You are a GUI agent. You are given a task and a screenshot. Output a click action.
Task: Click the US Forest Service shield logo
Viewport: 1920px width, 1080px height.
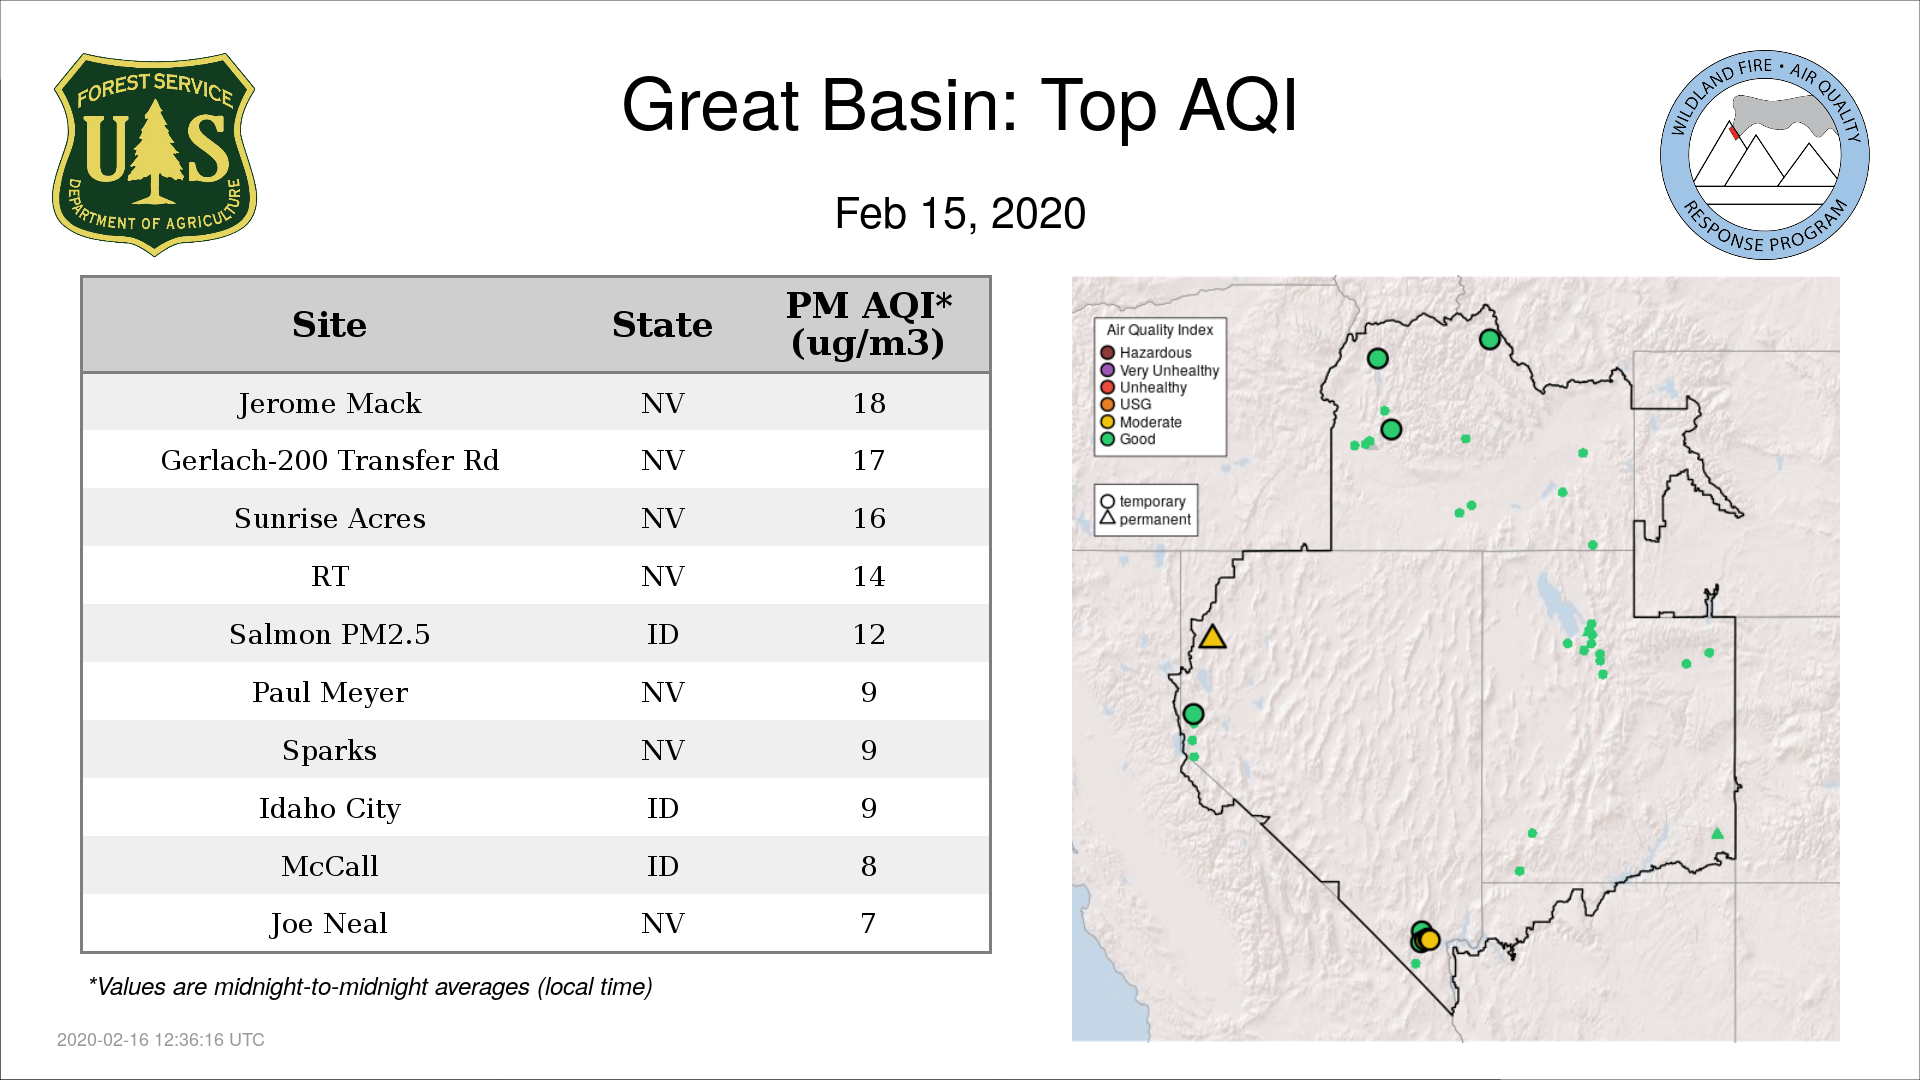click(154, 155)
